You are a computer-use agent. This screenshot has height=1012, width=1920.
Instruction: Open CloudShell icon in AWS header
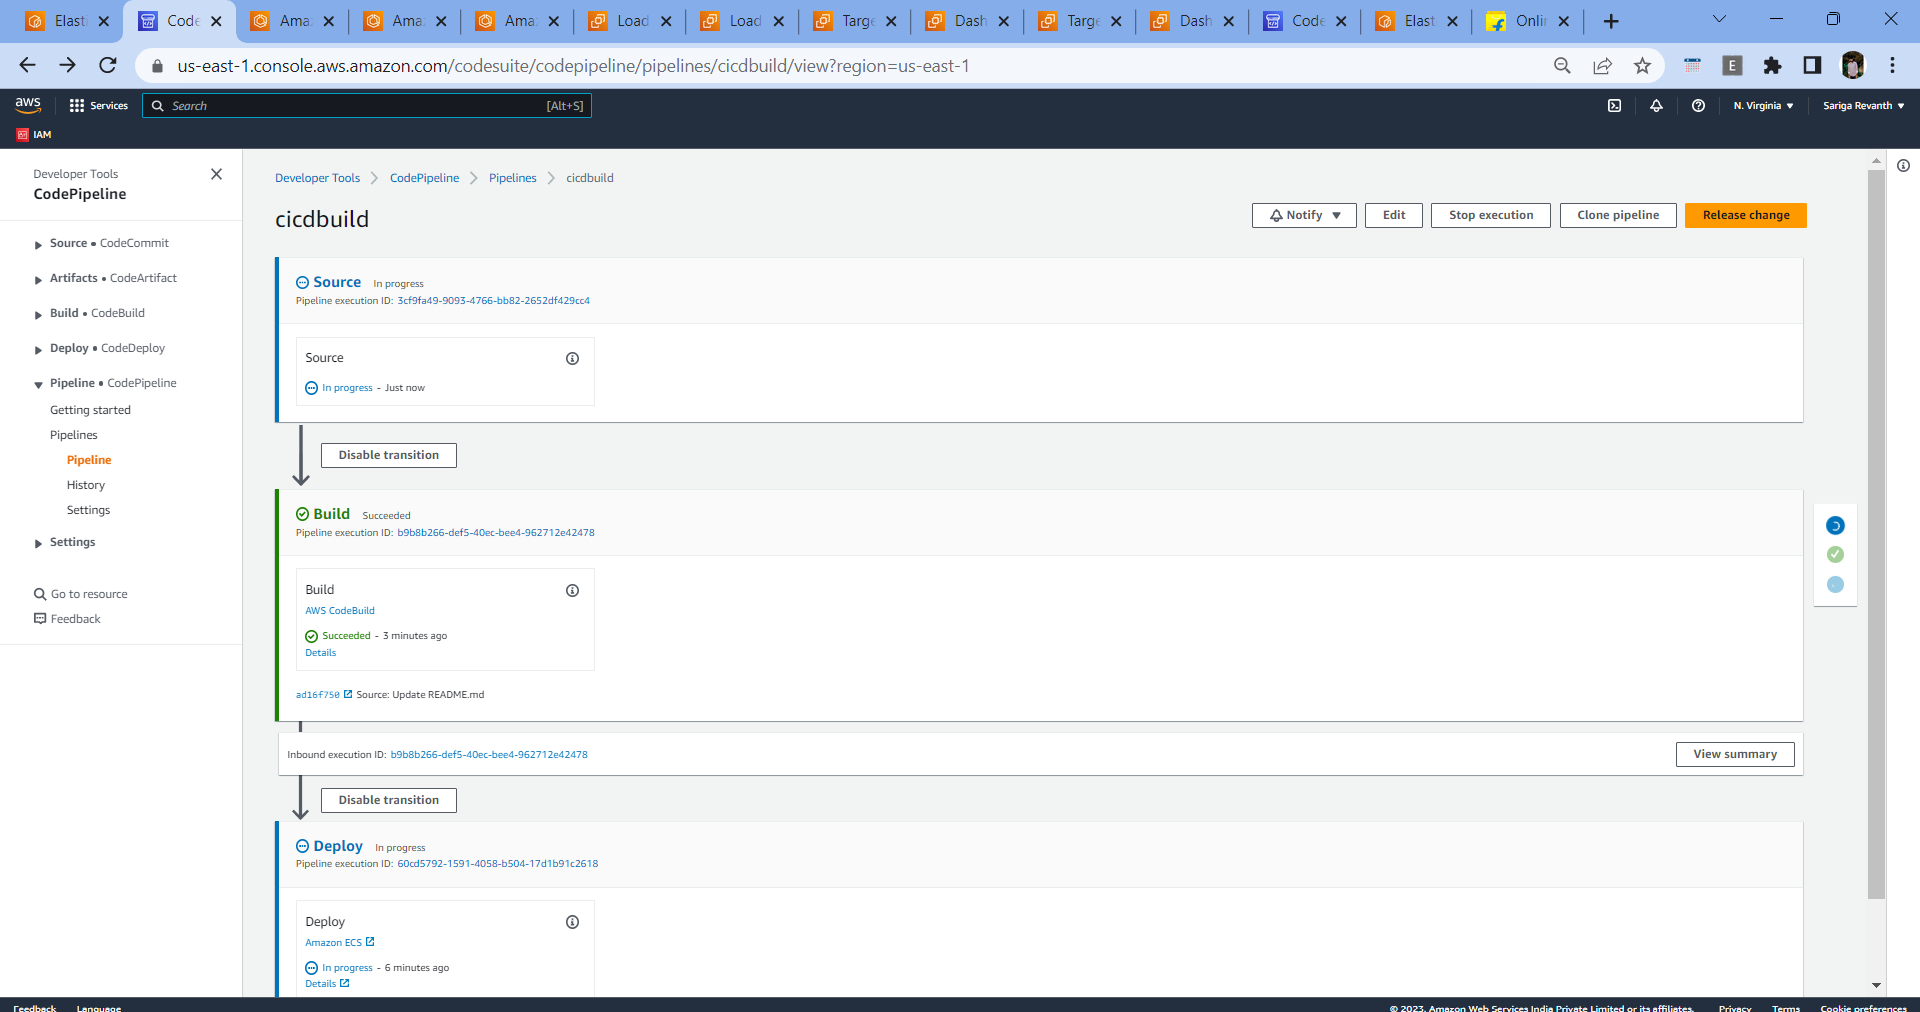point(1614,106)
